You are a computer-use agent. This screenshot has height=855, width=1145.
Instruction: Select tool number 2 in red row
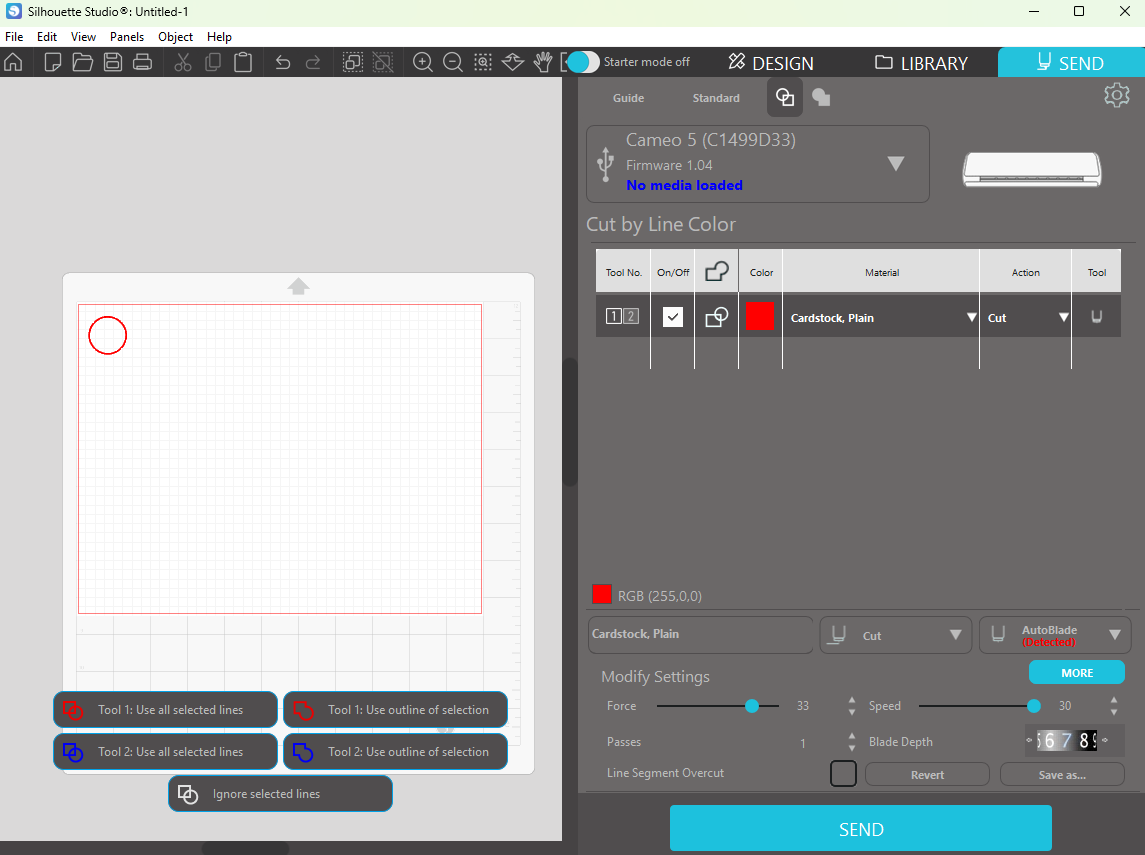631,316
